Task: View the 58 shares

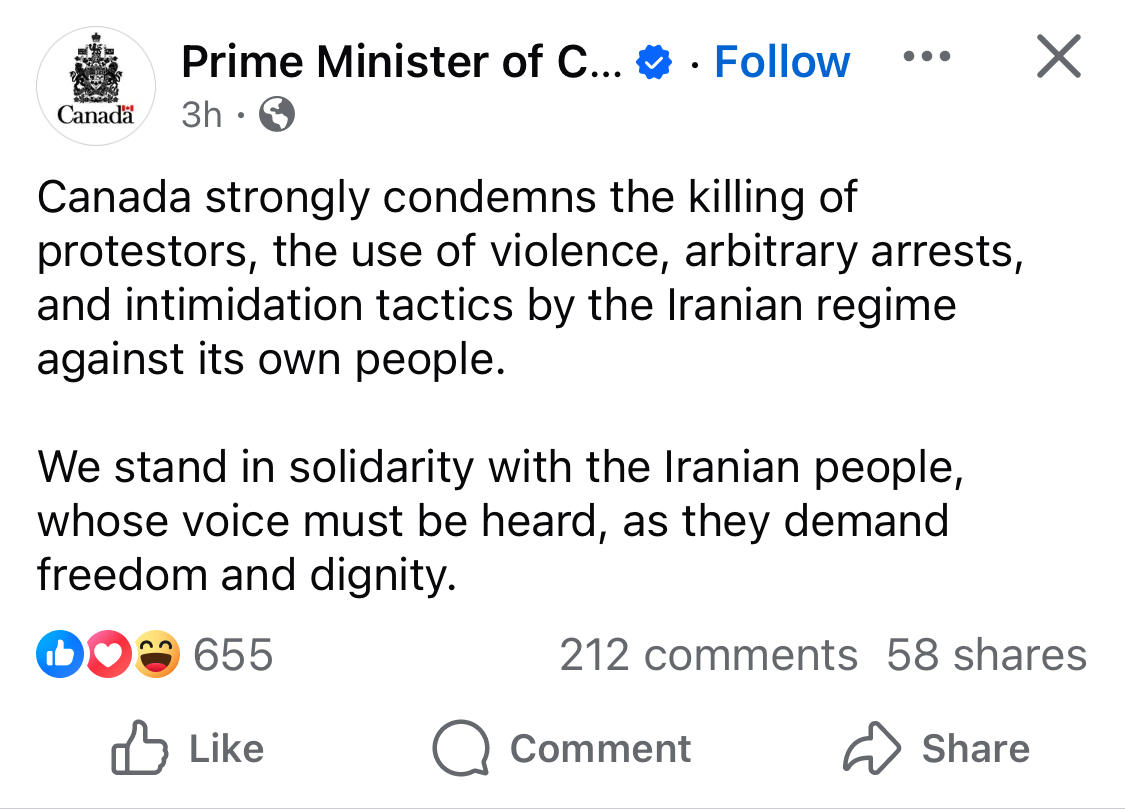Action: tap(986, 656)
